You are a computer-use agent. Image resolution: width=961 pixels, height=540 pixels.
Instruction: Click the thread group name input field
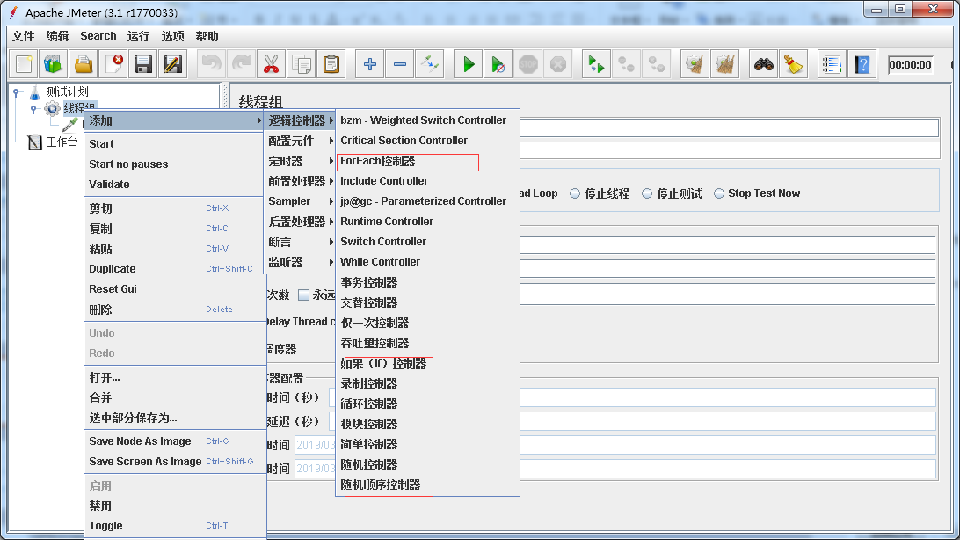click(729, 127)
